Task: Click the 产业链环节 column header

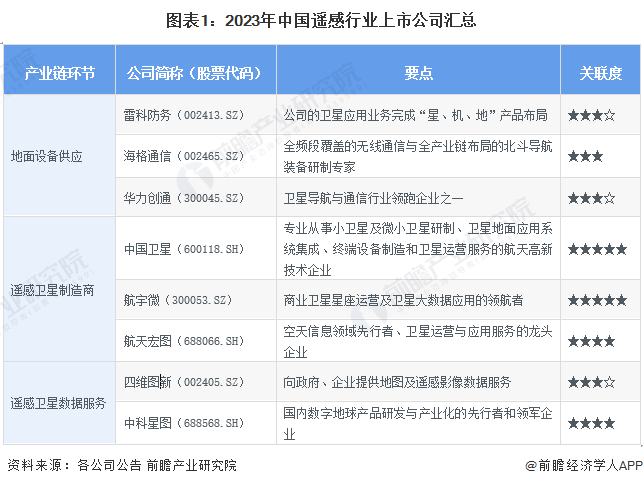Action: [59, 70]
